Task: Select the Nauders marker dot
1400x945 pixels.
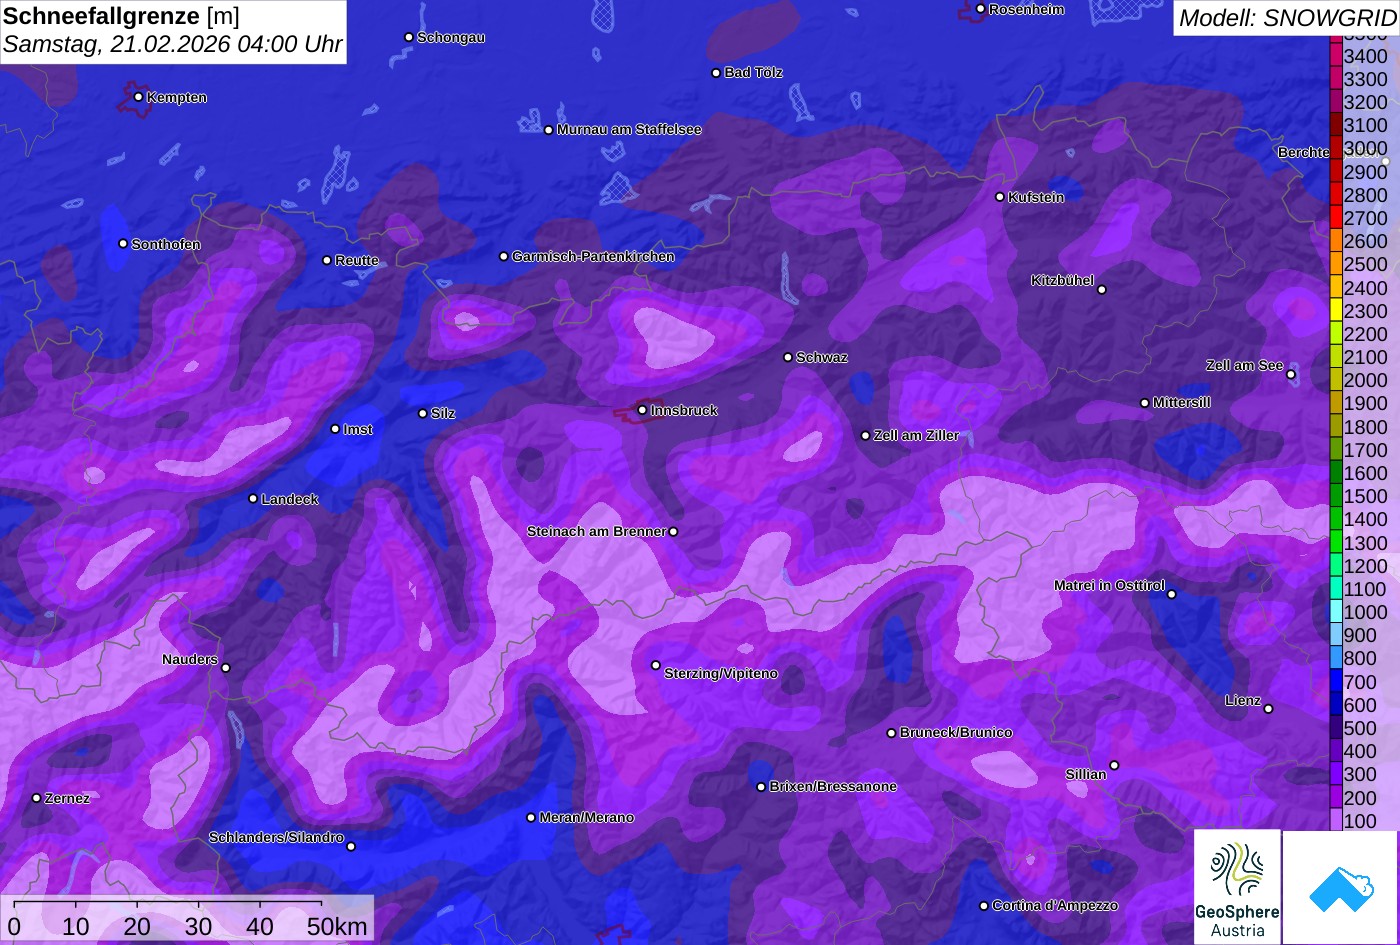Action: (x=226, y=668)
